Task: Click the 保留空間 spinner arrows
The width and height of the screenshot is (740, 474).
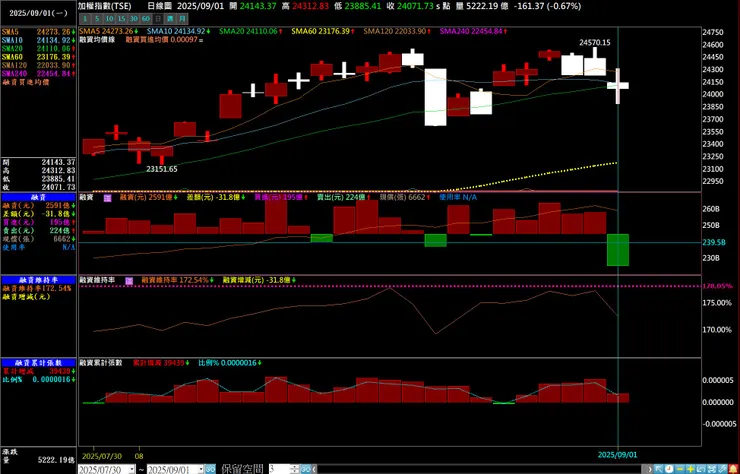Action: click(x=294, y=469)
